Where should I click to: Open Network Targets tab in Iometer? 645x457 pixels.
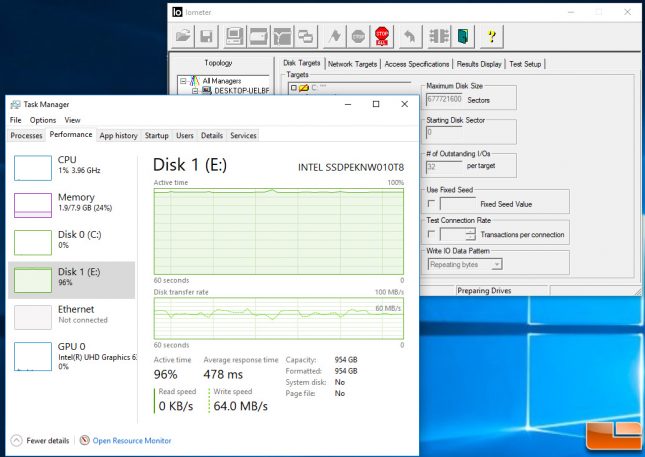(353, 64)
